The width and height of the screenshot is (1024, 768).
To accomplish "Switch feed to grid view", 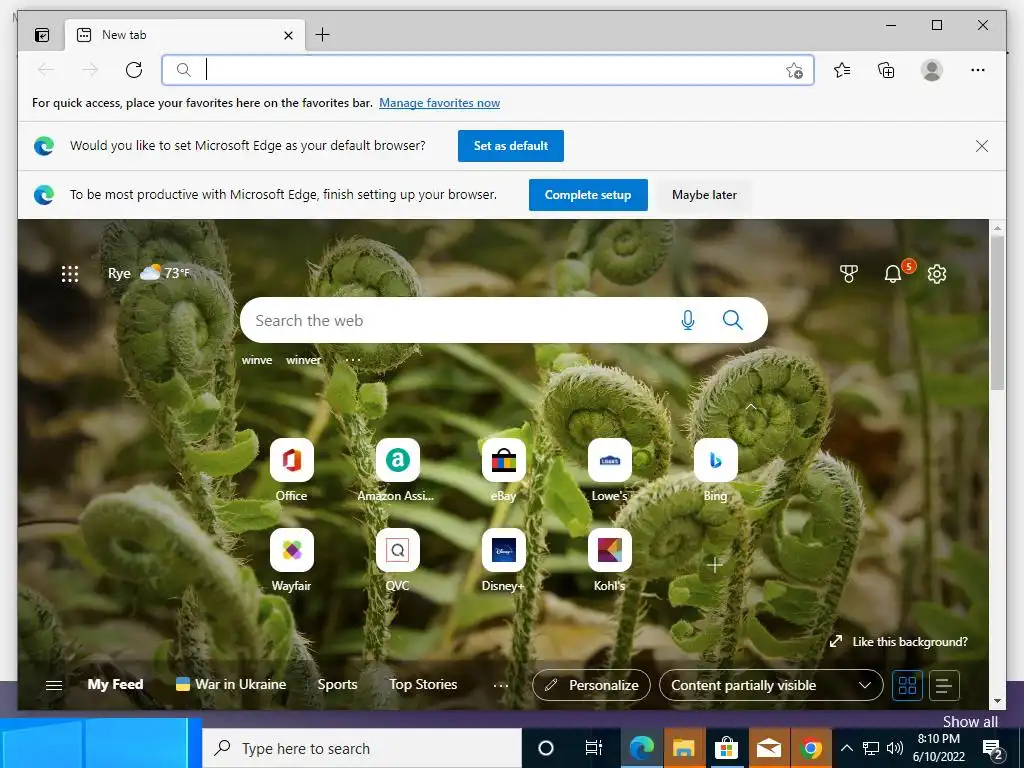I will (x=907, y=685).
